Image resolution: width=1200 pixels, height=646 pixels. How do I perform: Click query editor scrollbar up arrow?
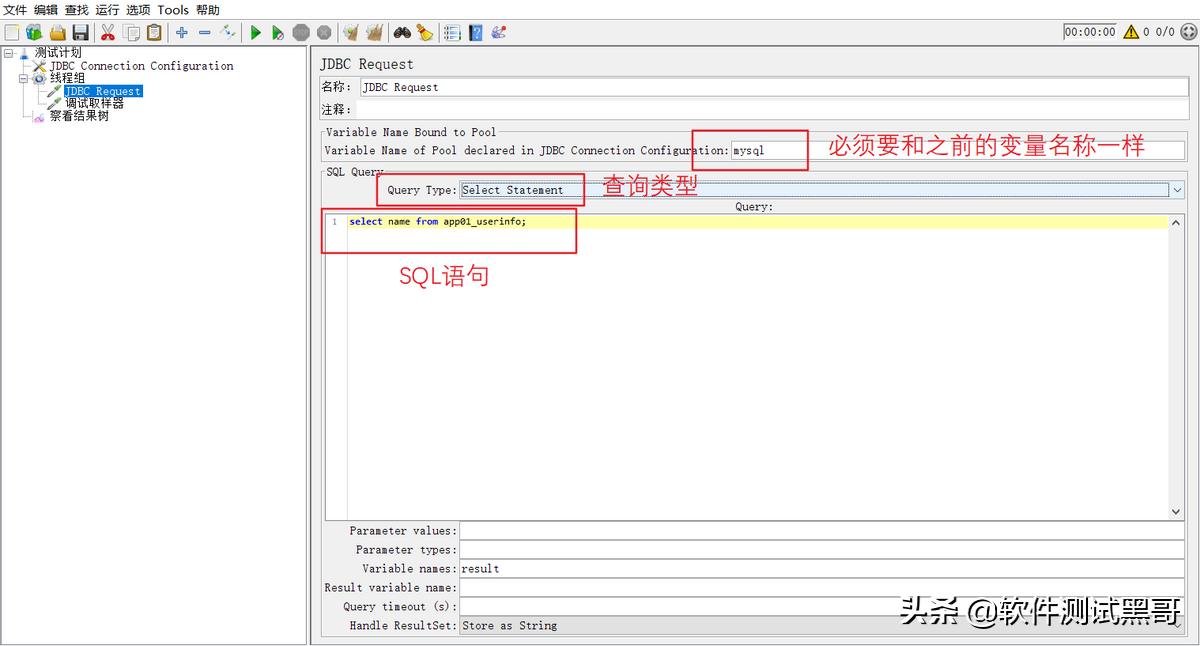[x=1176, y=222]
